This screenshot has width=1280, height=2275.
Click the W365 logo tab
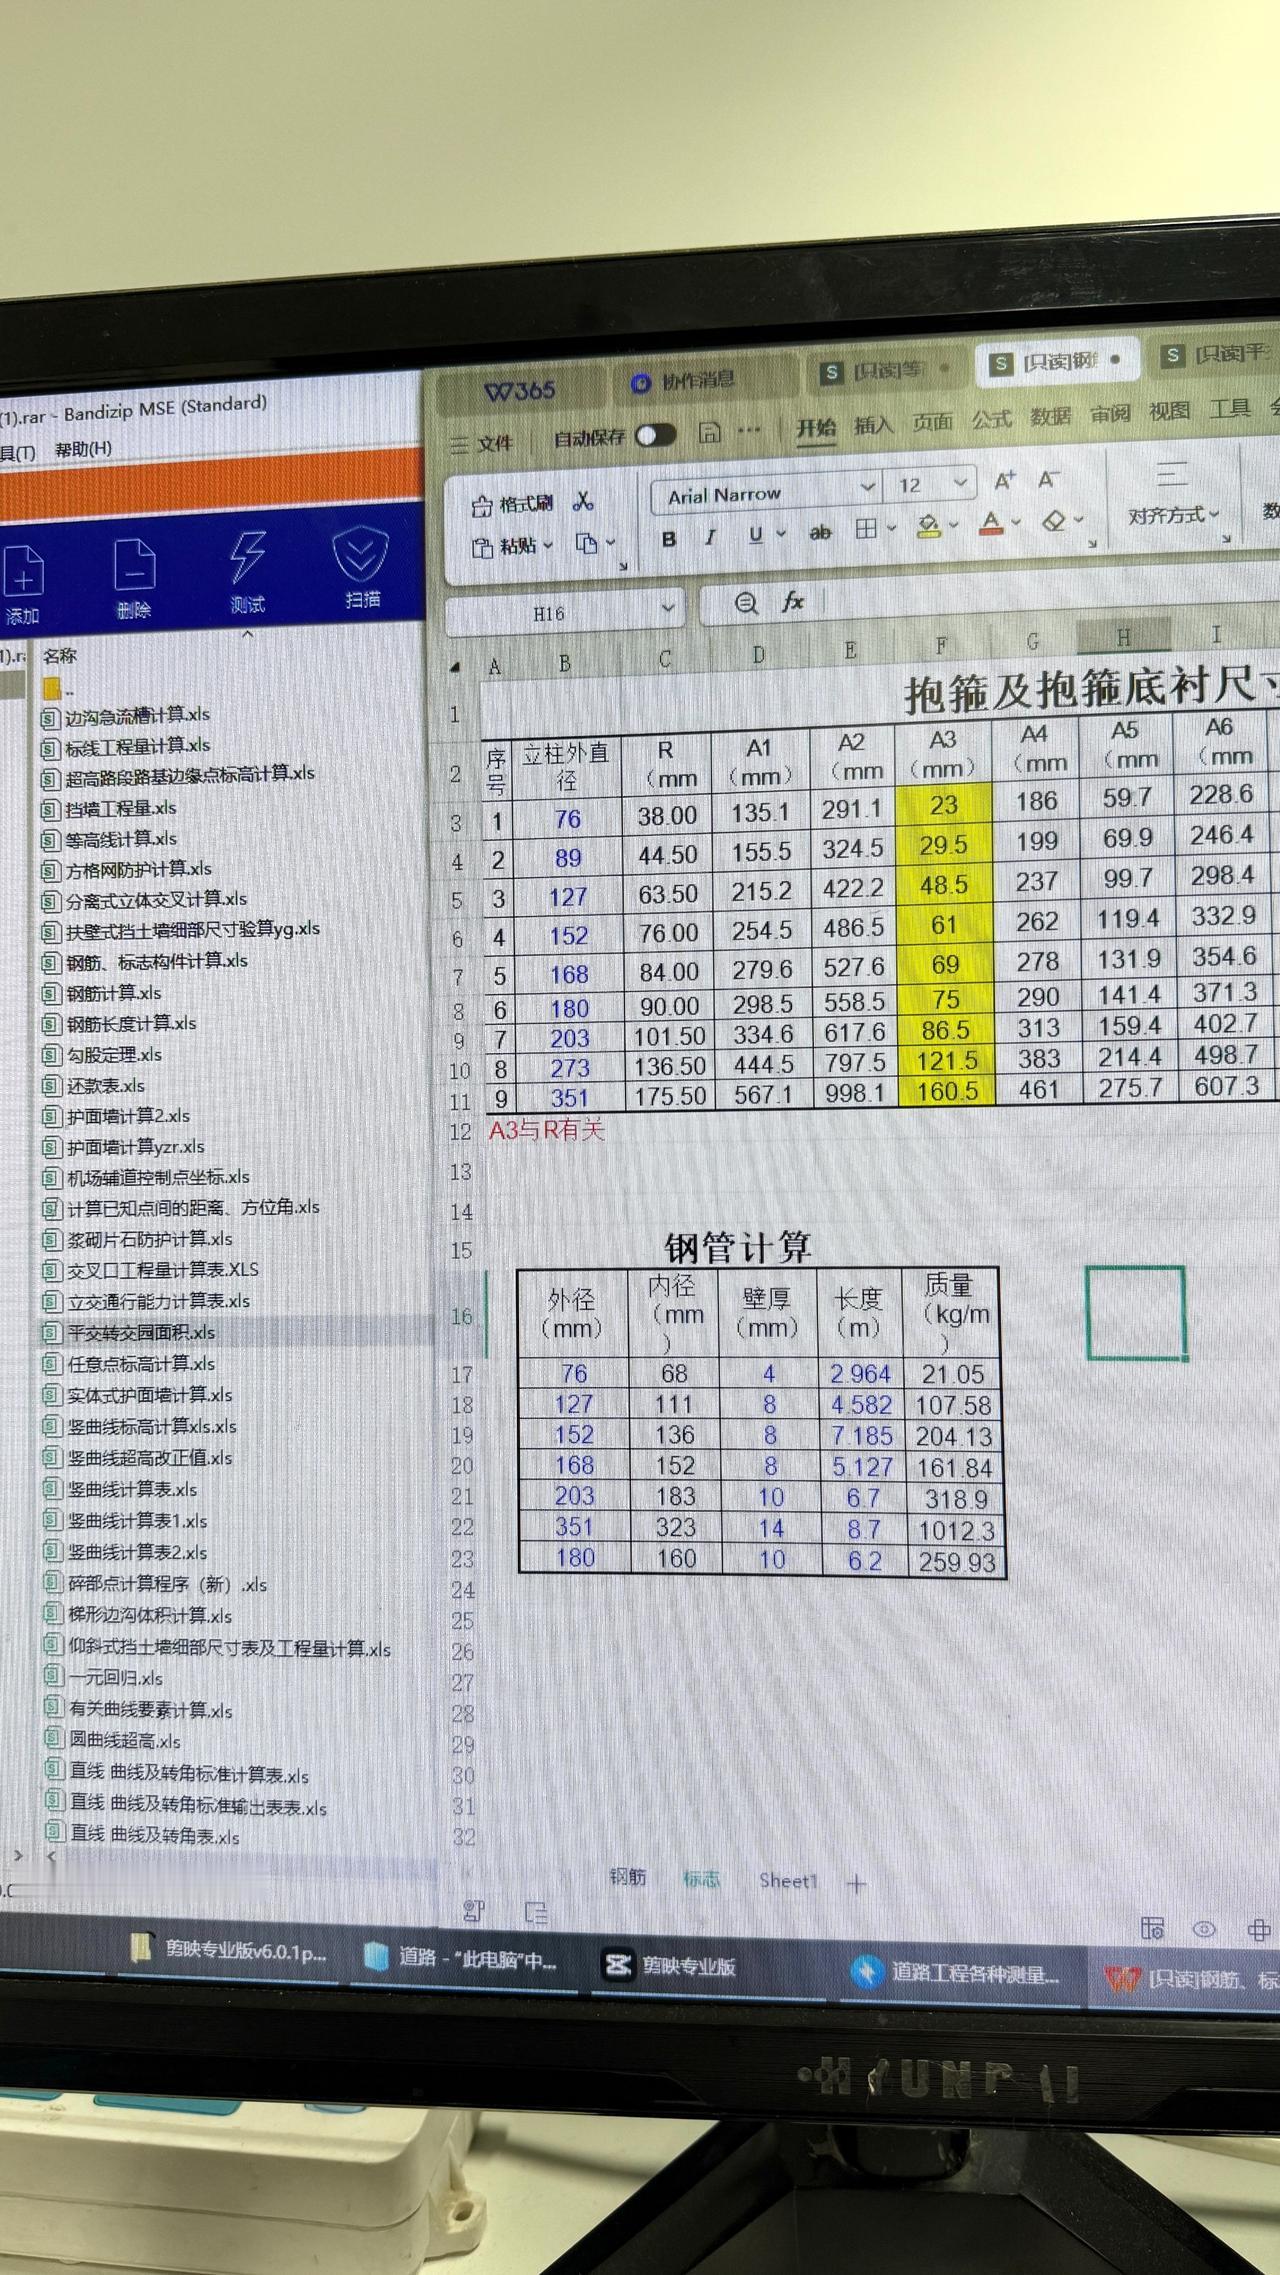click(x=520, y=391)
